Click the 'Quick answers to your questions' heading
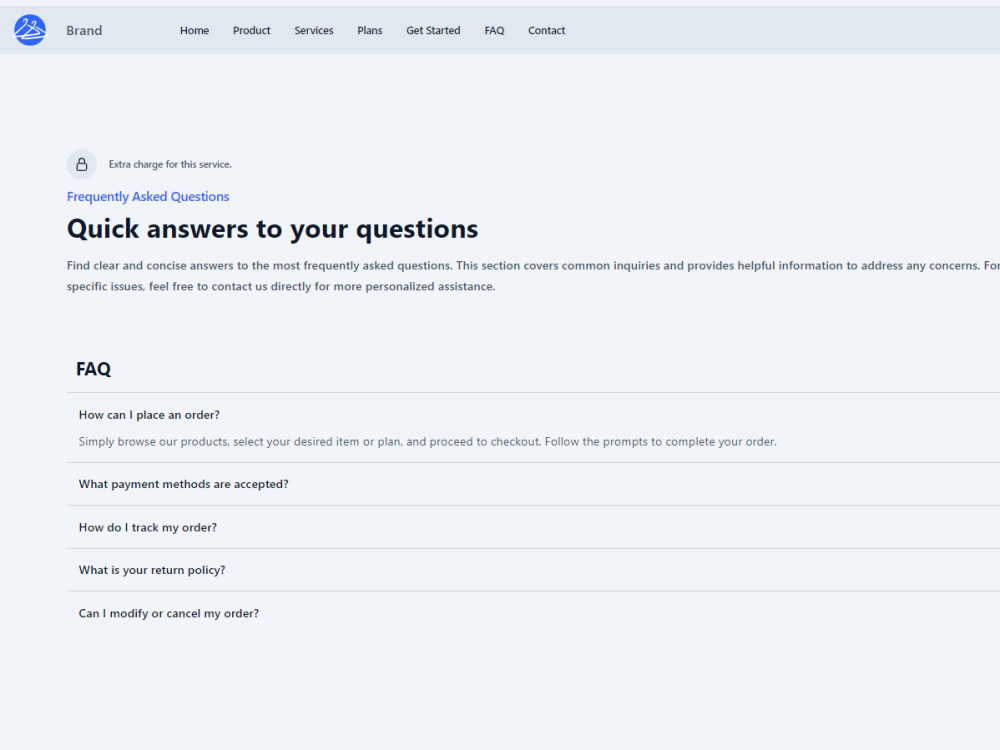Viewport: 1000px width, 750px height. pos(272,229)
